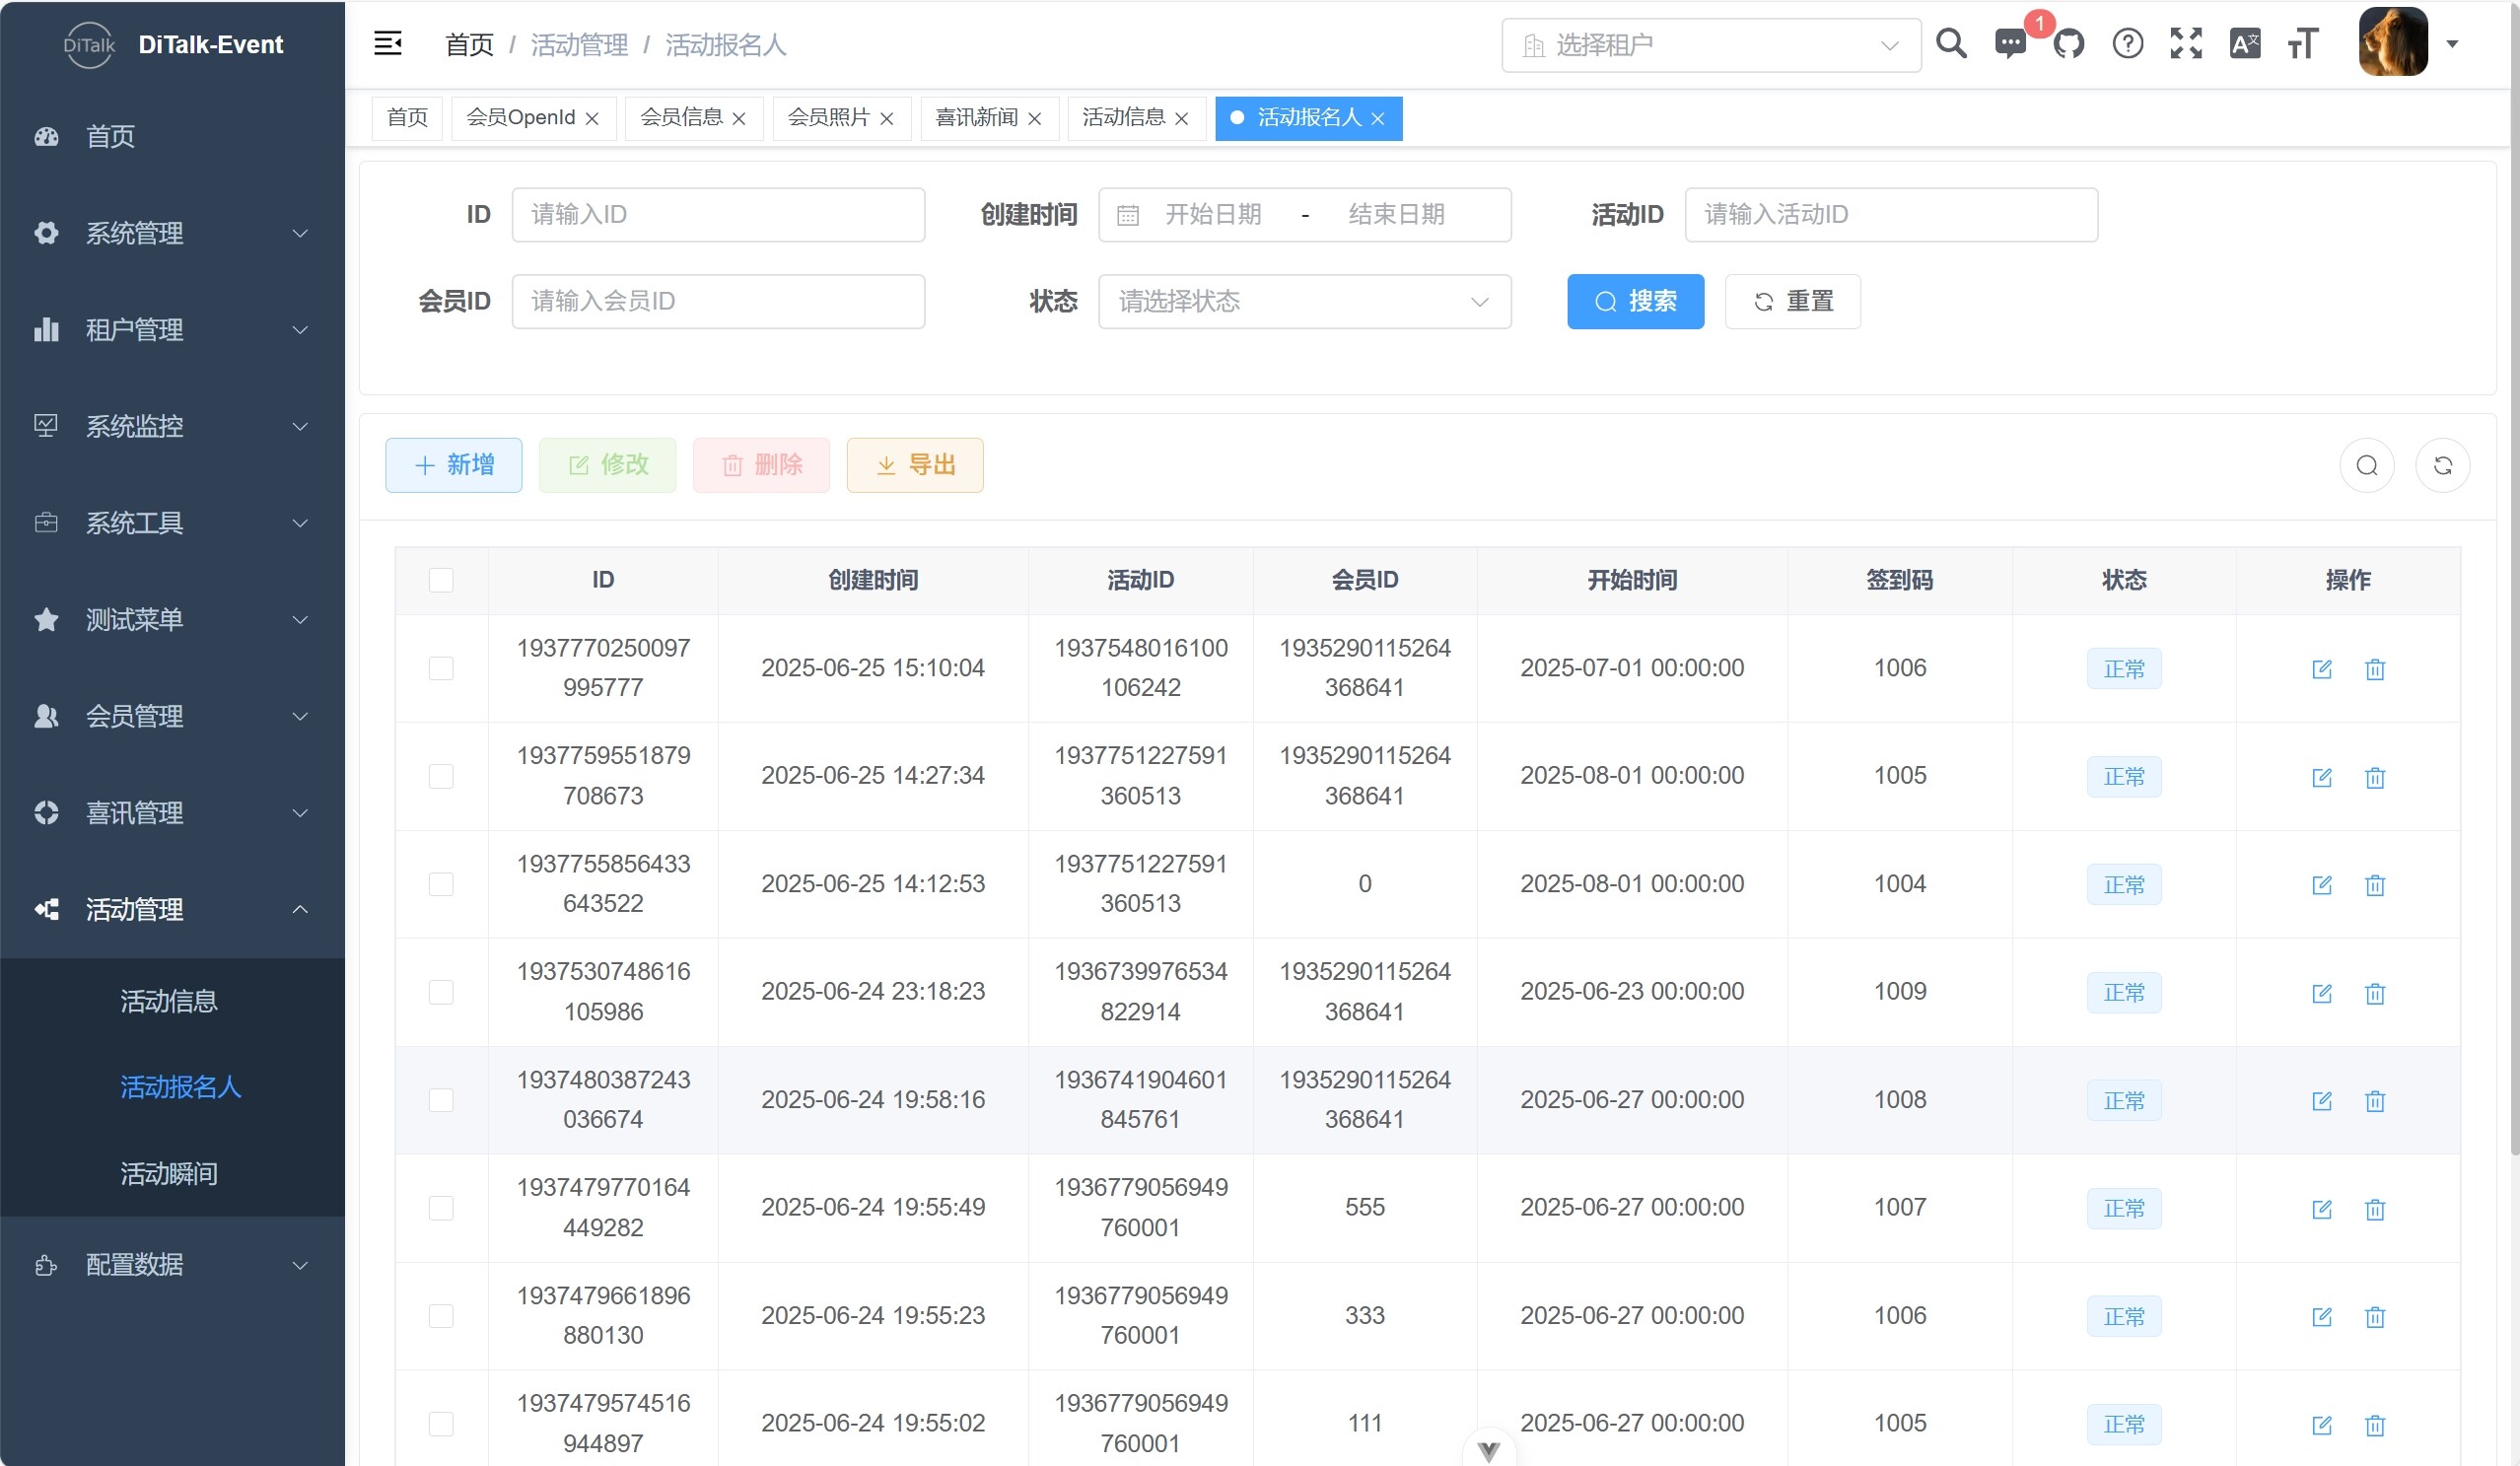Select checkbox for row with member ID 555
The height and width of the screenshot is (1466, 2520).
tap(441, 1208)
